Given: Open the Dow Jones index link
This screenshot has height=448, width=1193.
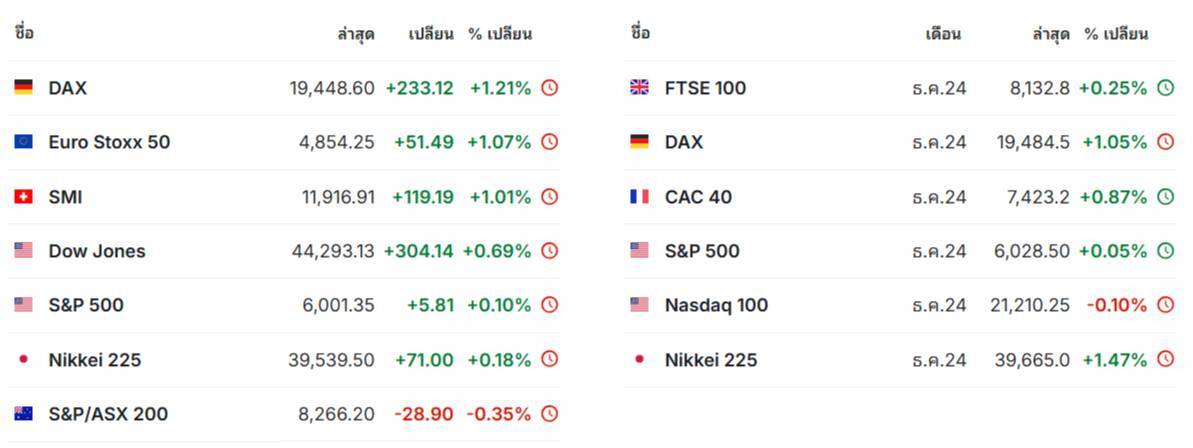Looking at the screenshot, I should pyautogui.click(x=97, y=251).
